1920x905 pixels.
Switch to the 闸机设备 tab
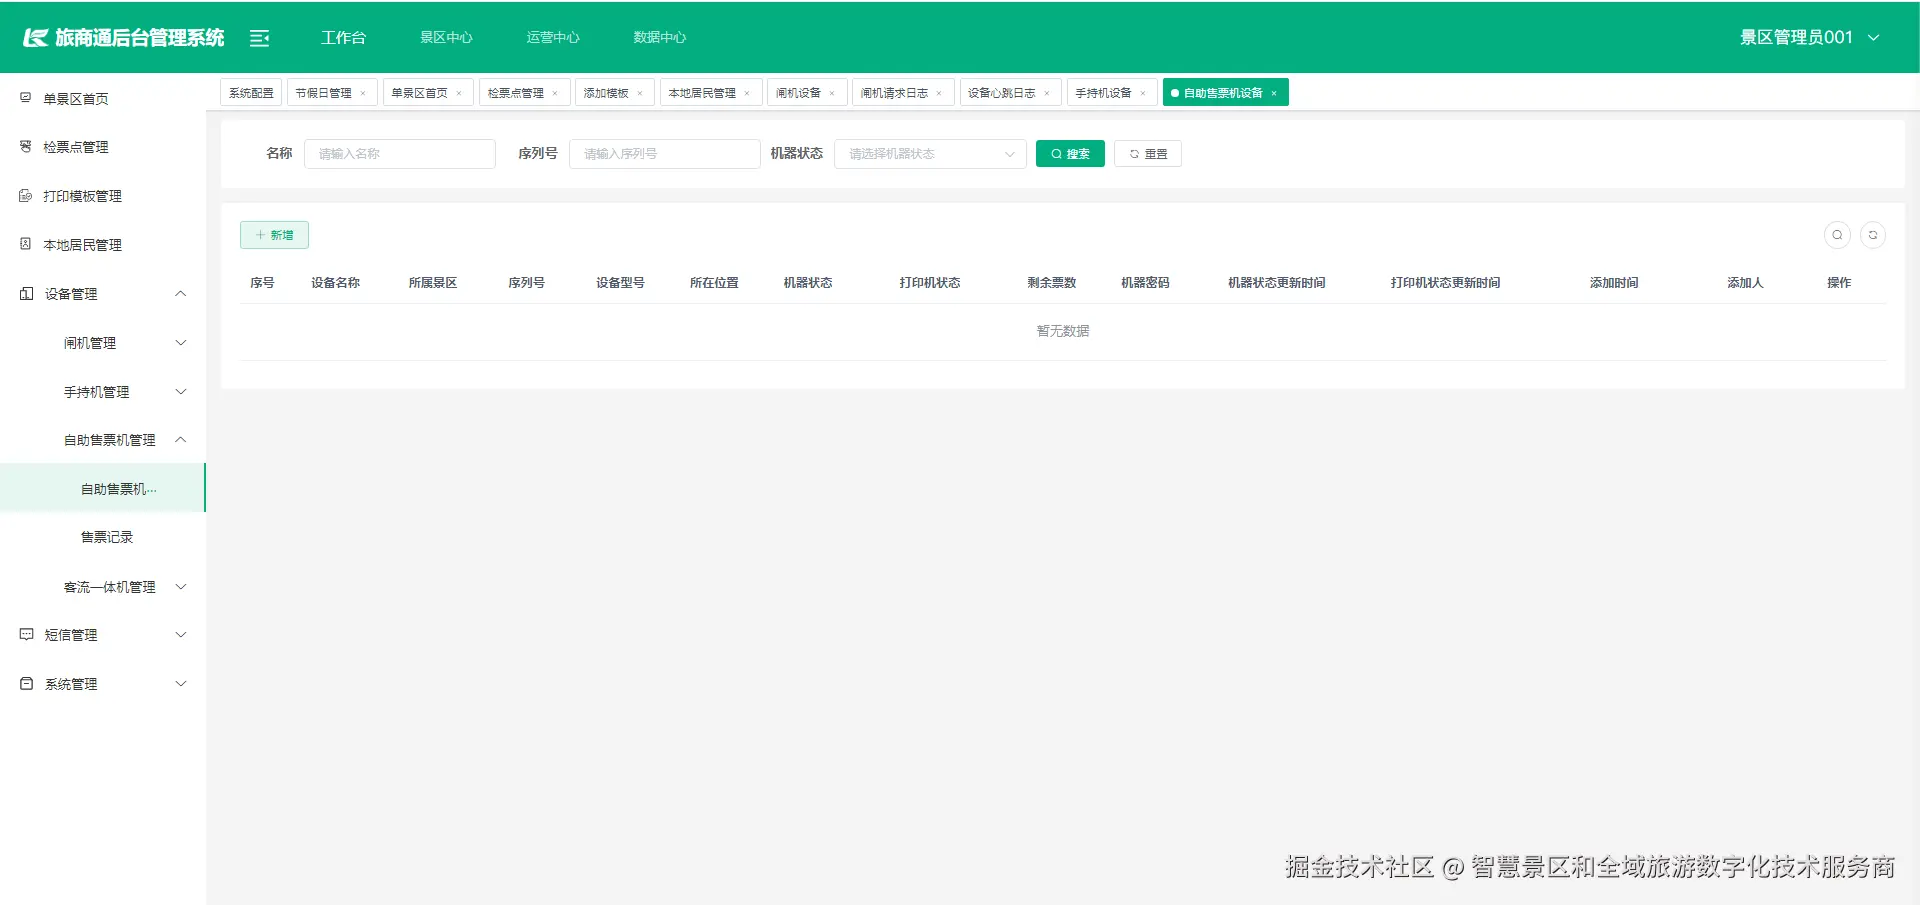[799, 92]
